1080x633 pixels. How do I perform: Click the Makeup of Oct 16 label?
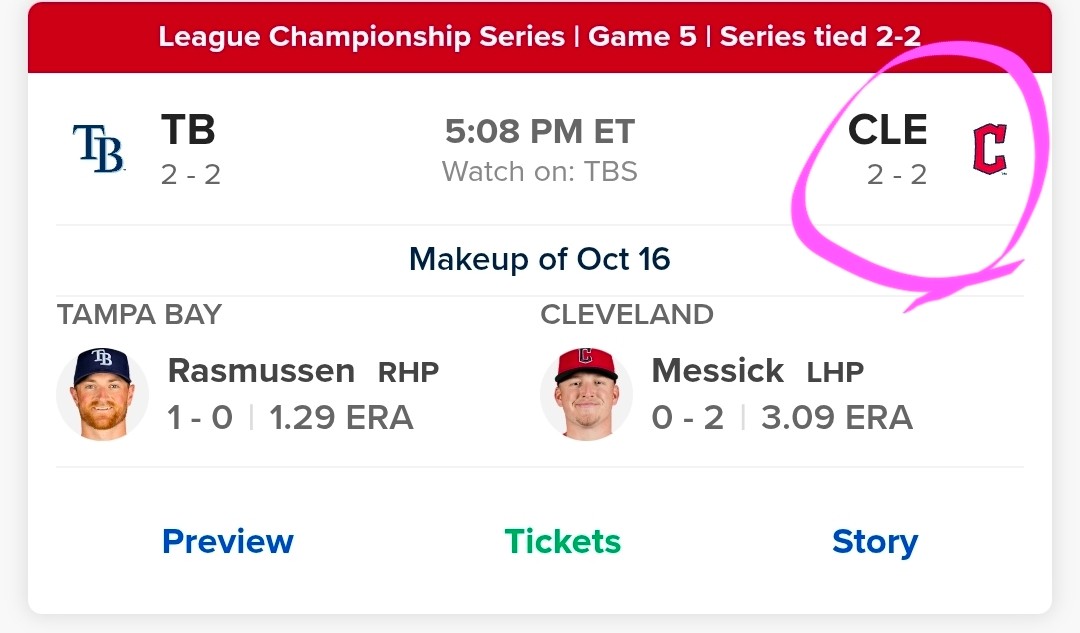tap(539, 260)
